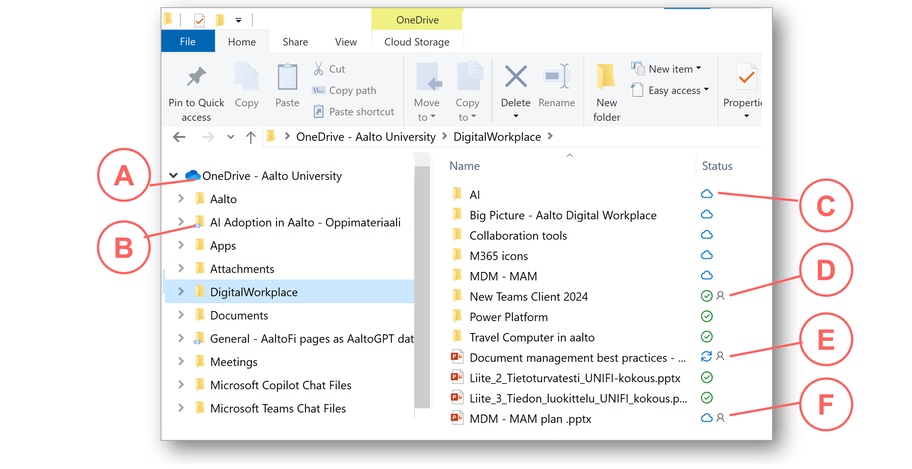Click cloud status icon of MDM - MAM plan.pptx
The height and width of the screenshot is (469, 912).
click(x=707, y=418)
